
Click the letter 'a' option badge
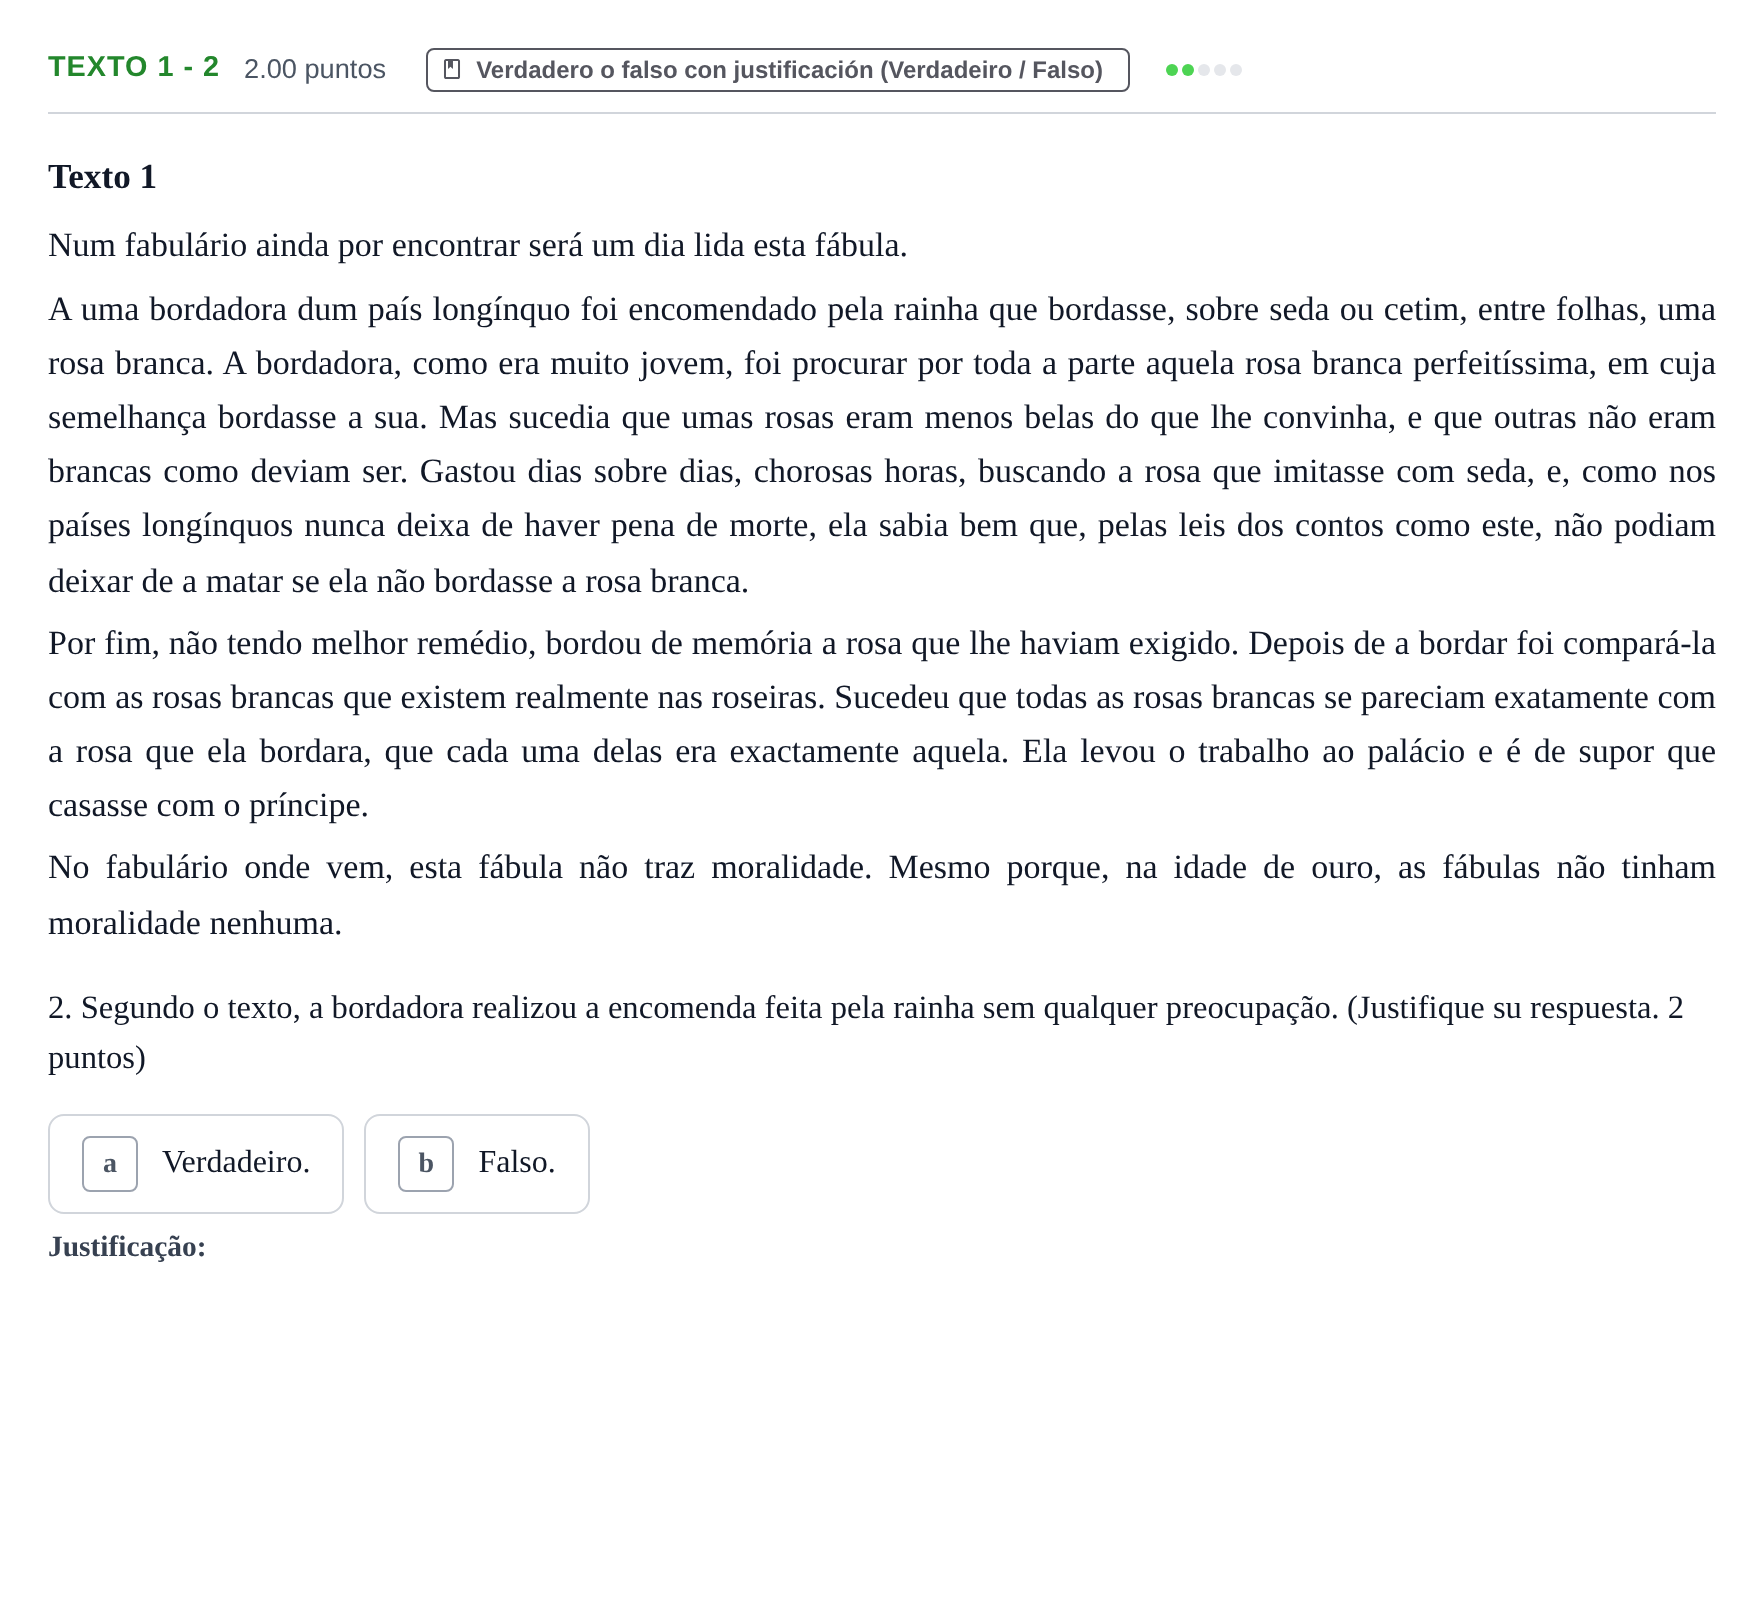coord(110,1164)
